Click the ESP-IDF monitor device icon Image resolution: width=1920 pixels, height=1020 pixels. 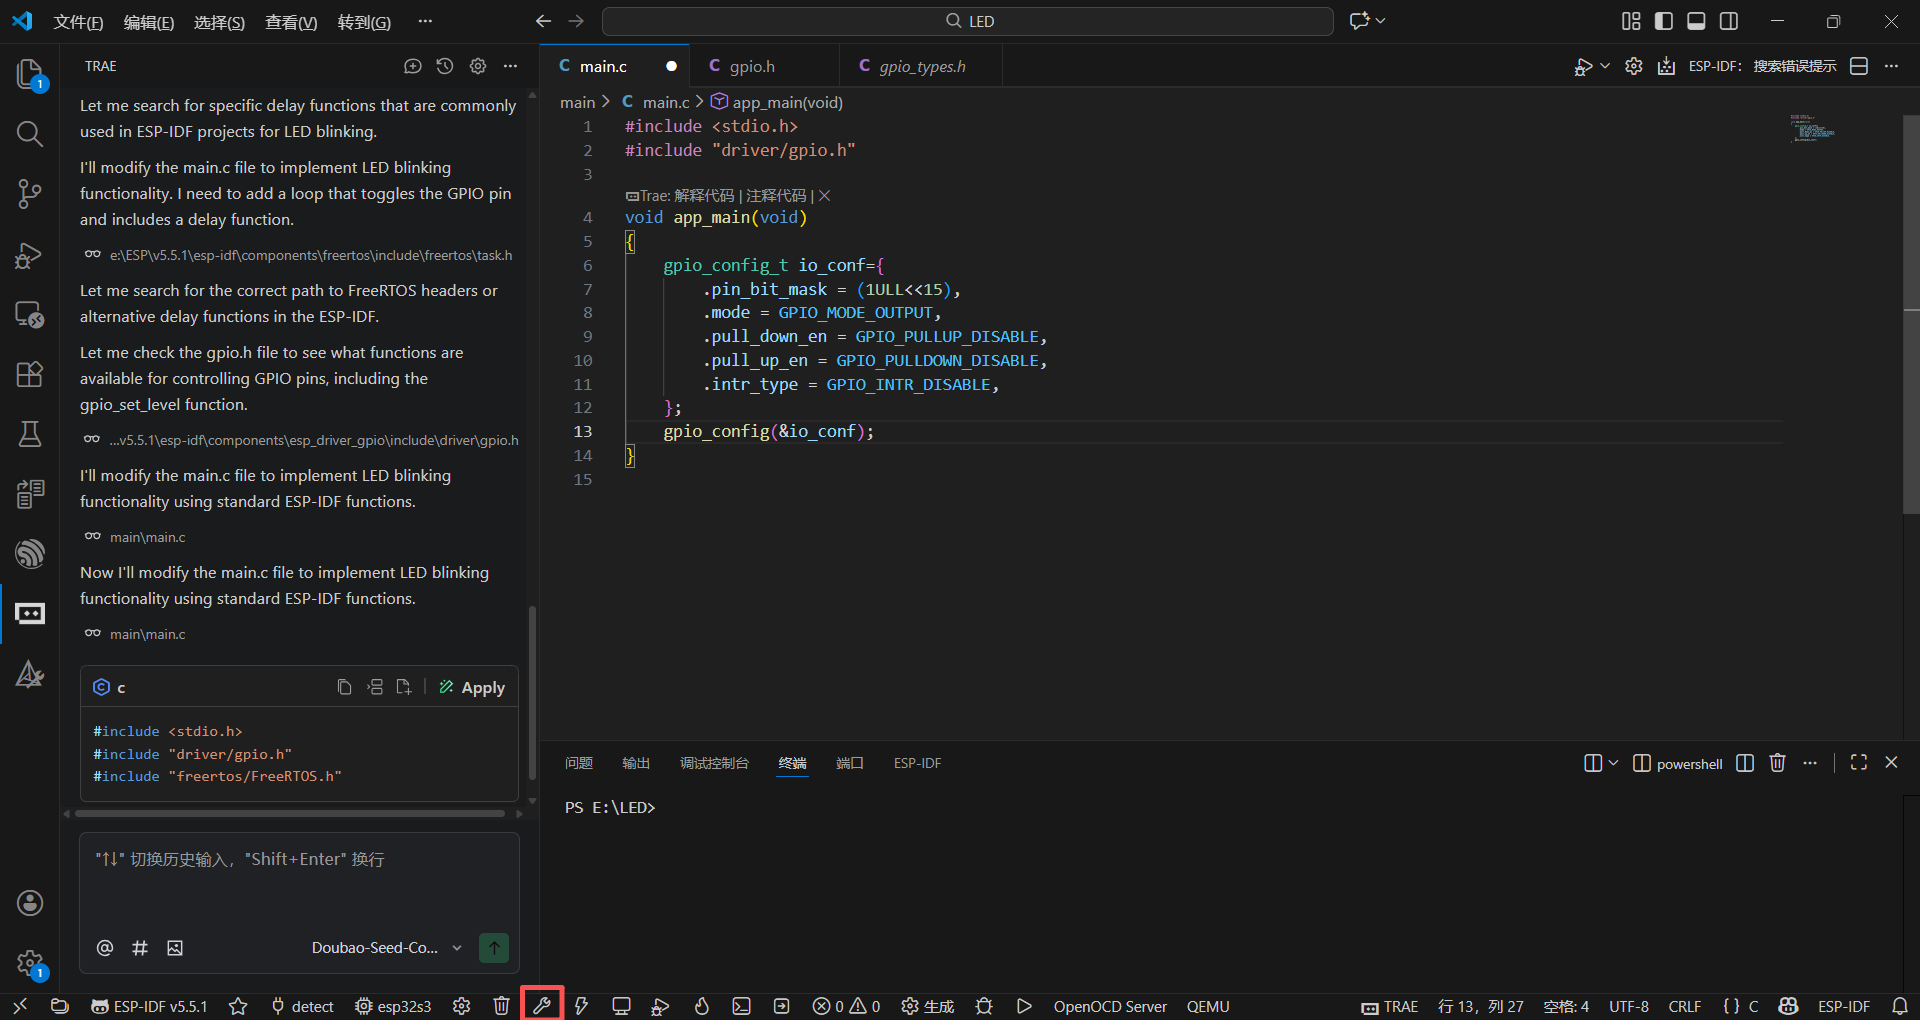pos(621,1006)
